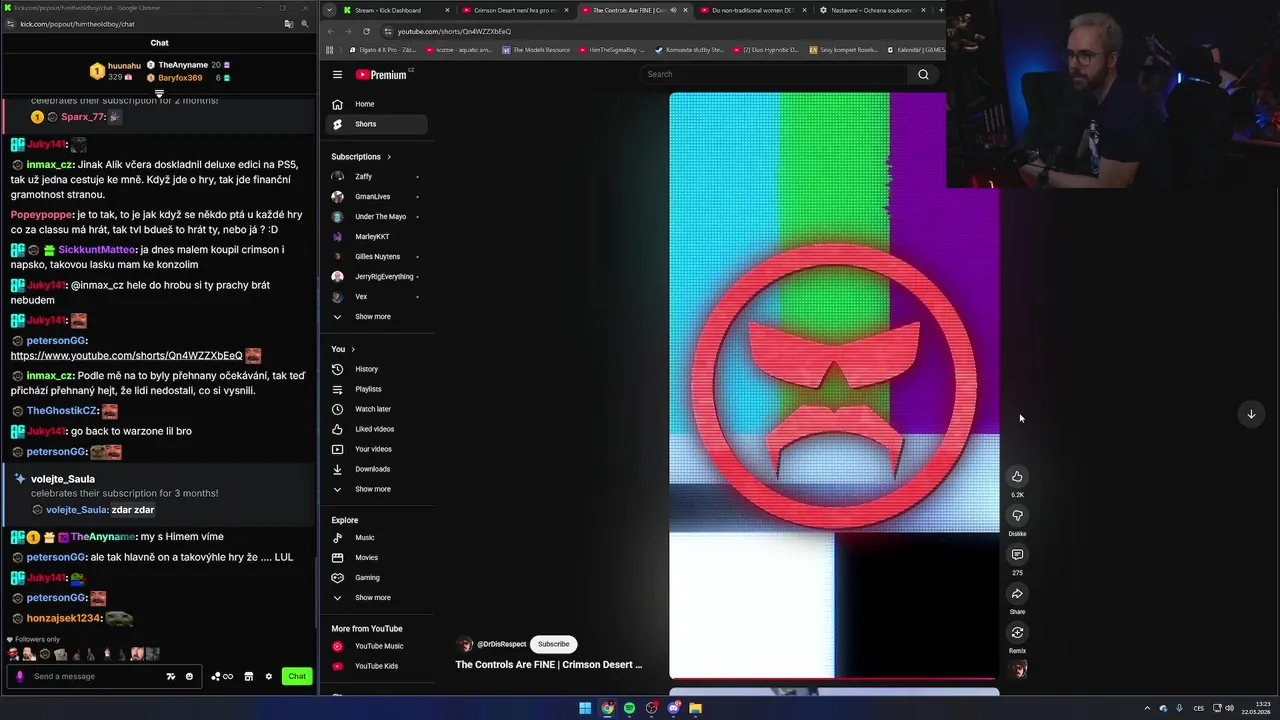Open Home in YouTube sidebar

pyautogui.click(x=376, y=104)
